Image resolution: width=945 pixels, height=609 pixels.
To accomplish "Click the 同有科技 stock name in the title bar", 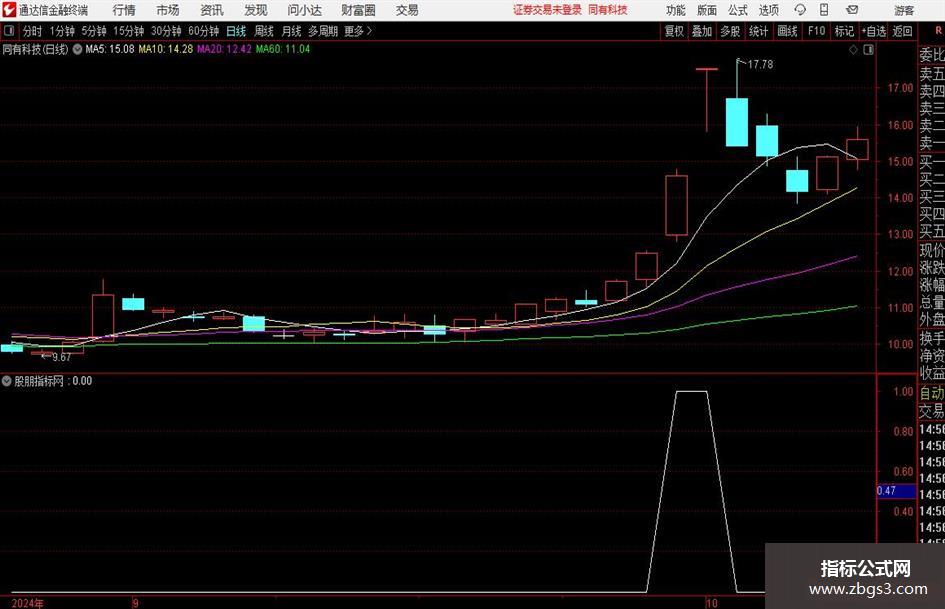I will (608, 10).
